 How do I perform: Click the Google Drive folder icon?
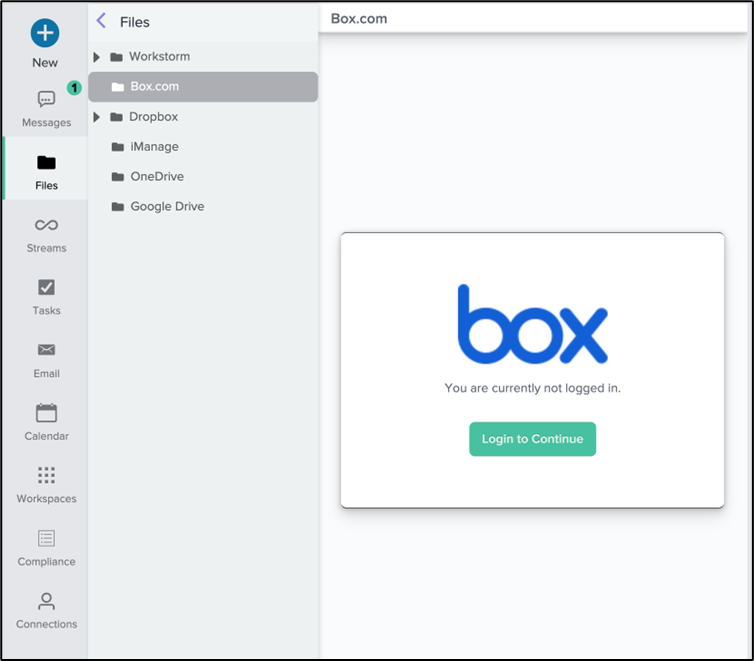118,207
